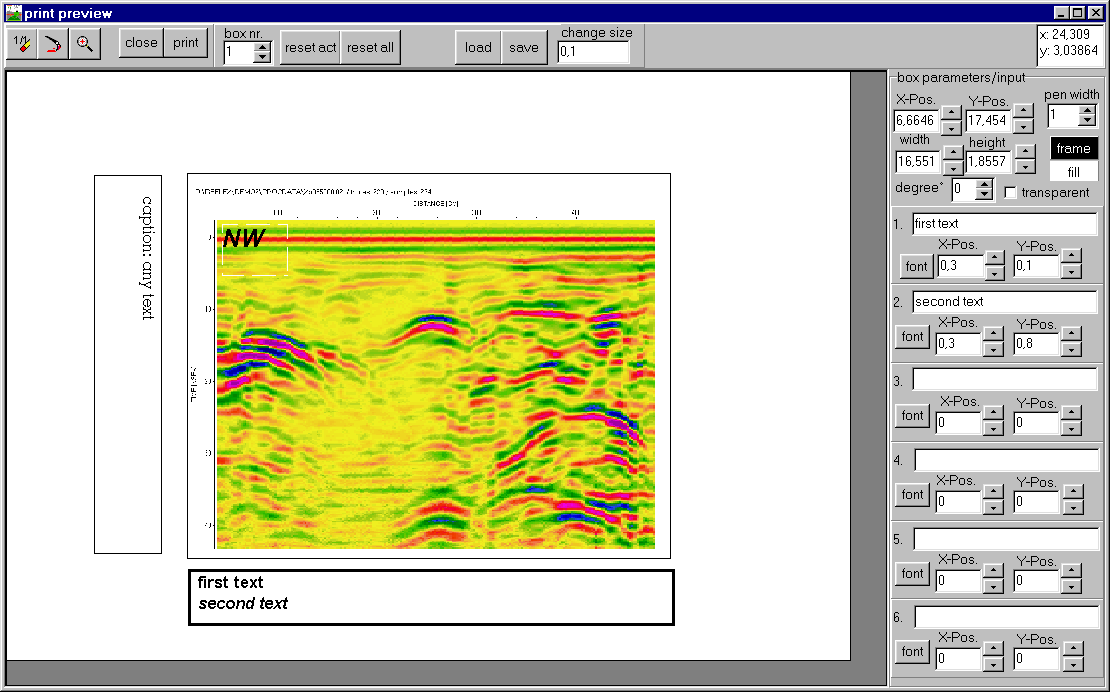Viewport: 1110px width, 692px height.
Task: Decrease the degree rotation value
Action: click(984, 194)
